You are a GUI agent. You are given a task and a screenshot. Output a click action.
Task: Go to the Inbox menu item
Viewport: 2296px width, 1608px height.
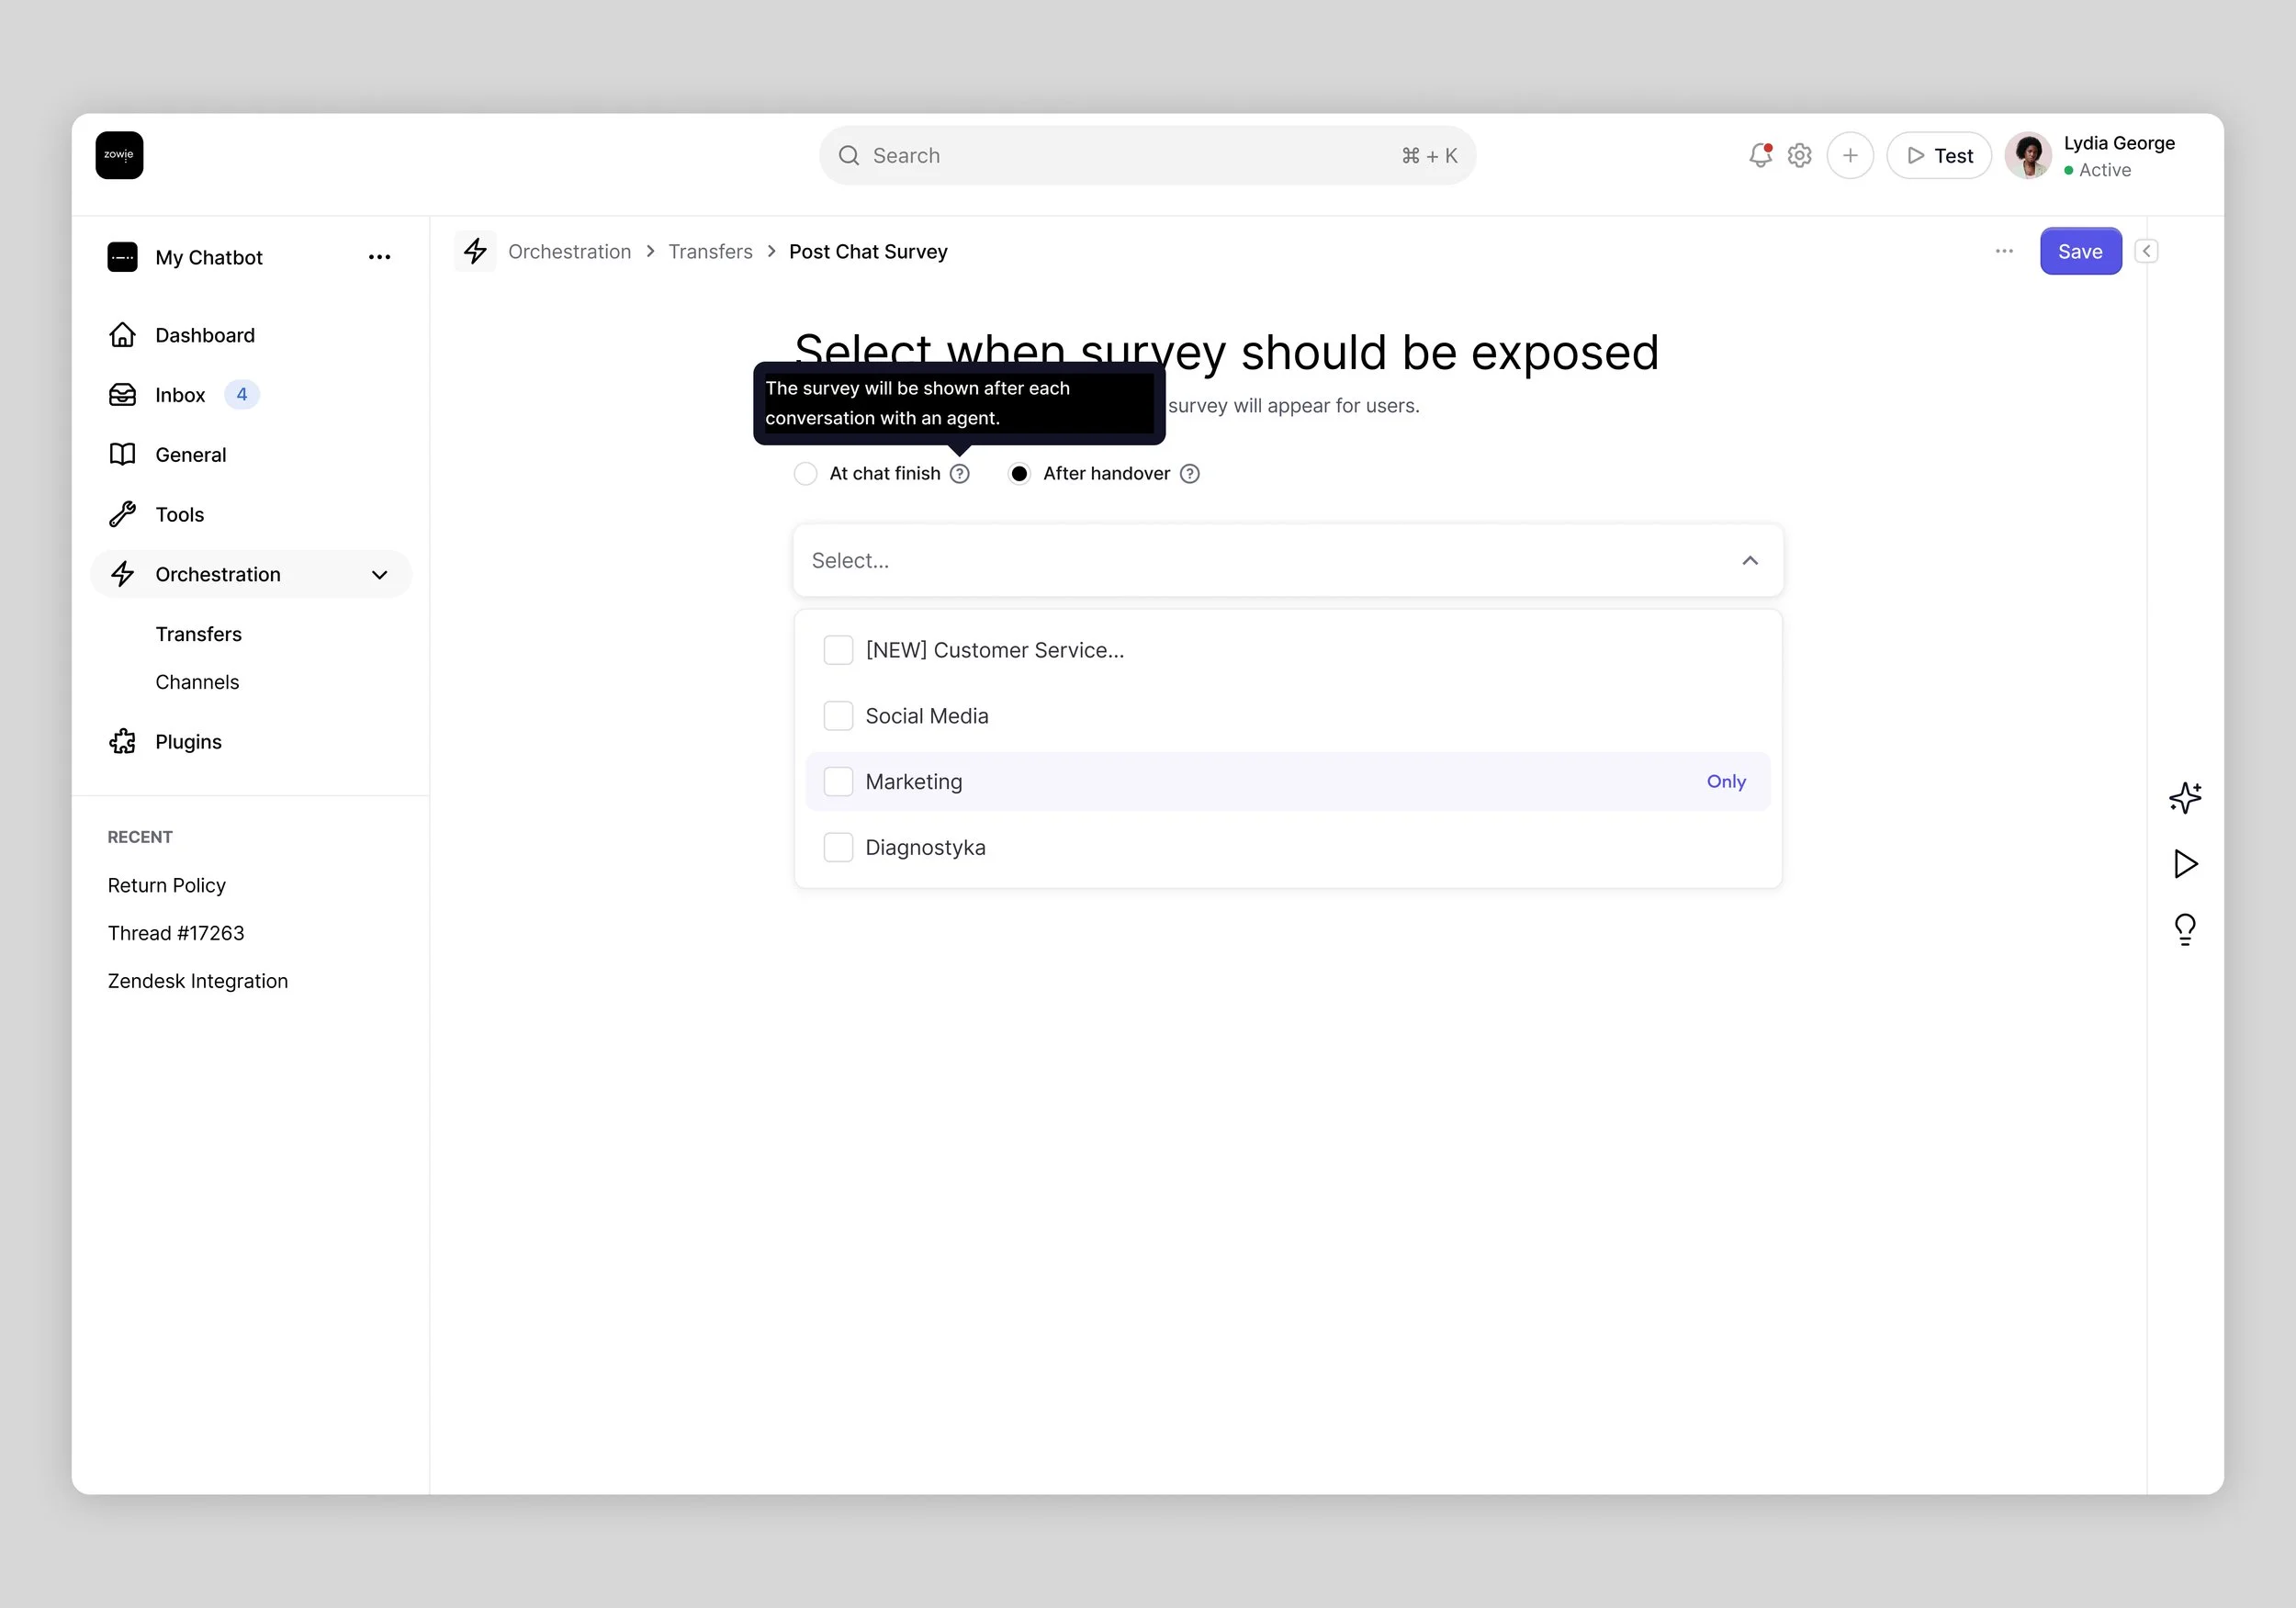[x=180, y=395]
